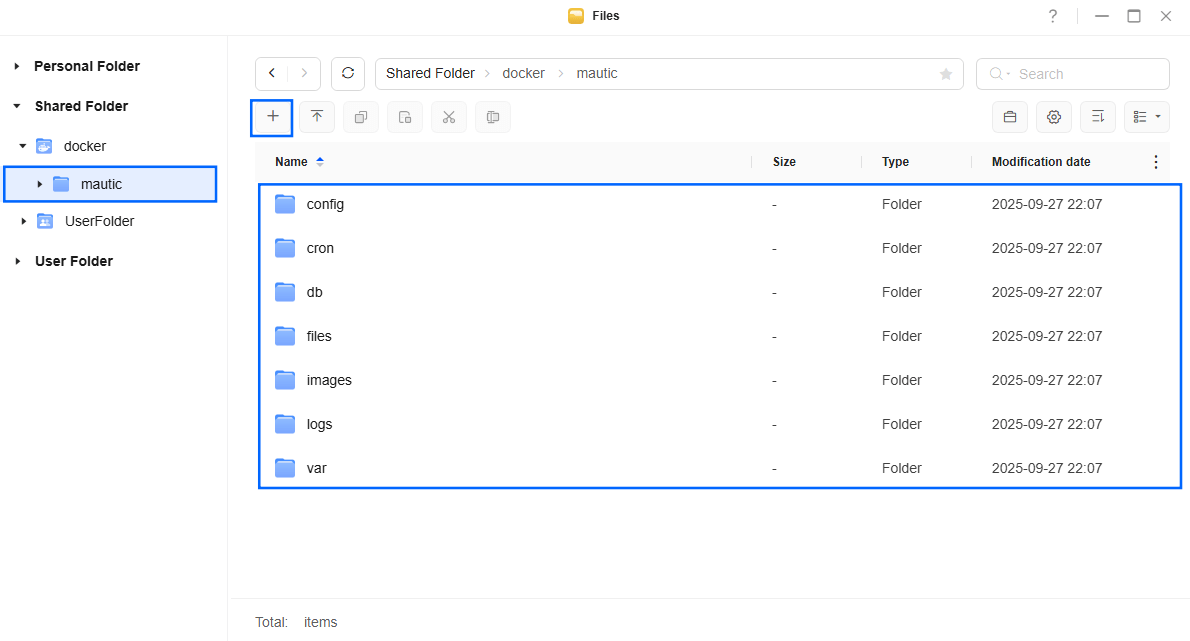Click the upload icon in toolbar
This screenshot has height=641, width=1190.
(x=317, y=117)
